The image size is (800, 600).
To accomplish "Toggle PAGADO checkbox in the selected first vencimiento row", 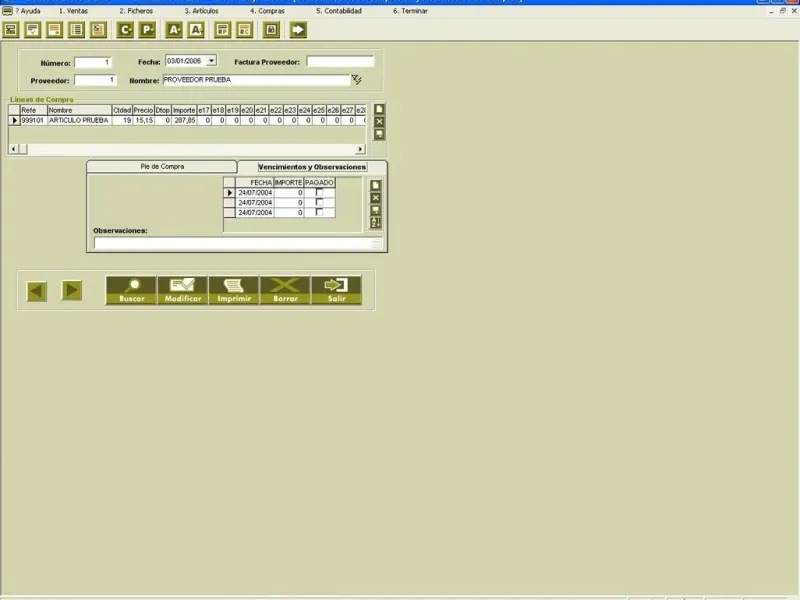I will 319,192.
